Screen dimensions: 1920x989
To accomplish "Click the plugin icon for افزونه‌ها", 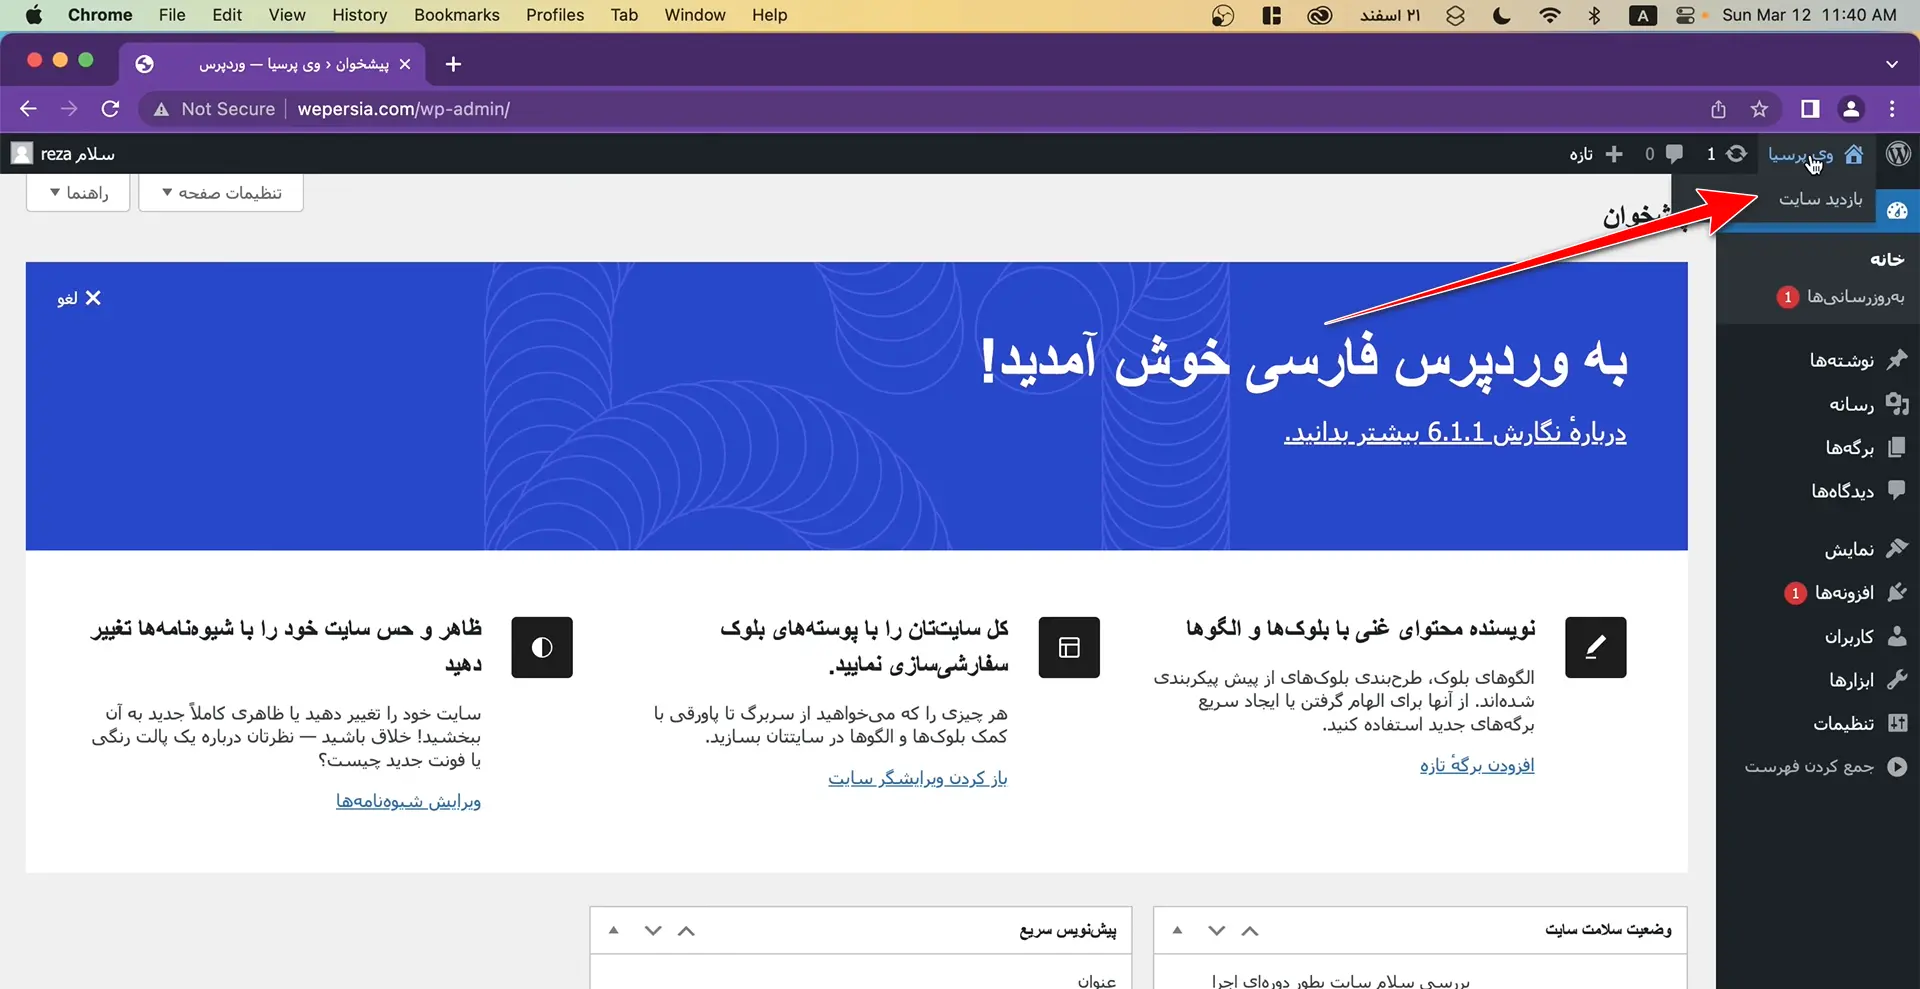I will click(x=1897, y=592).
